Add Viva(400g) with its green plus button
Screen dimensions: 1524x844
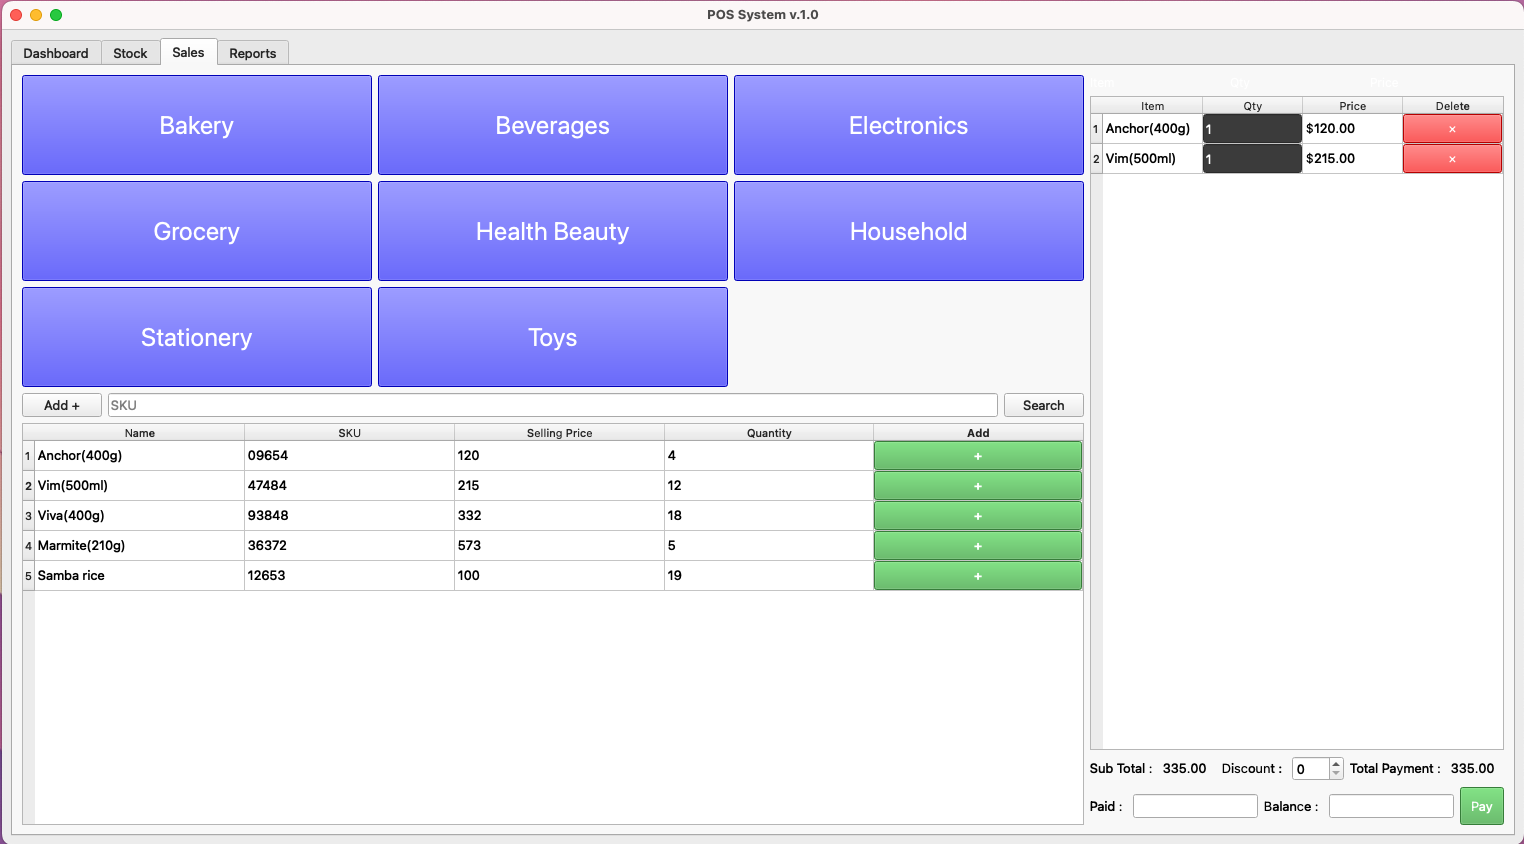click(x=978, y=515)
